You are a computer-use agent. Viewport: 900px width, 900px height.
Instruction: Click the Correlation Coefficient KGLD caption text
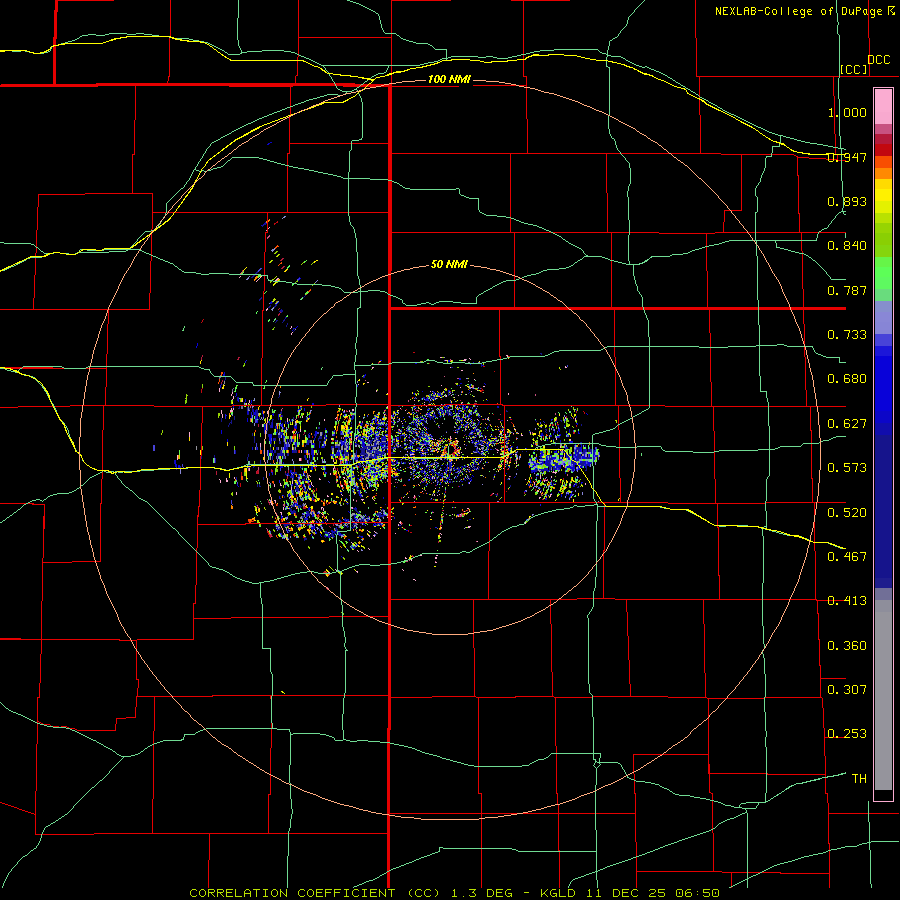tap(454, 893)
